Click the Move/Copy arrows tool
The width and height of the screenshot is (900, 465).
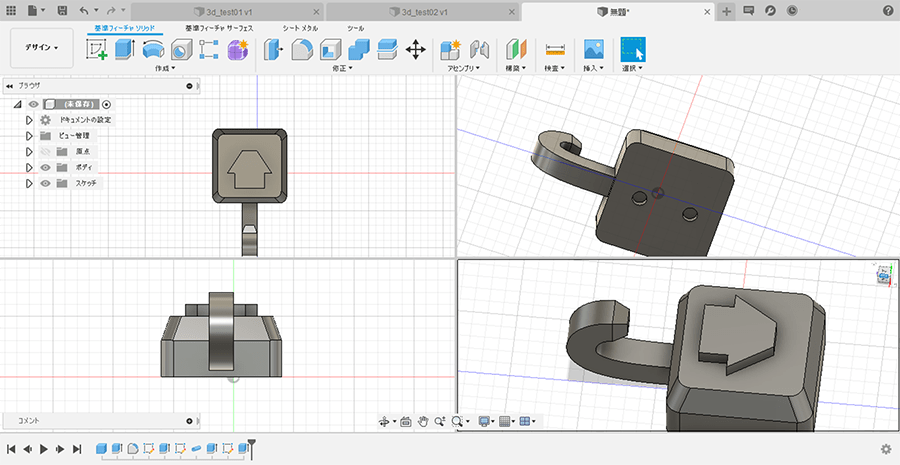click(x=415, y=50)
